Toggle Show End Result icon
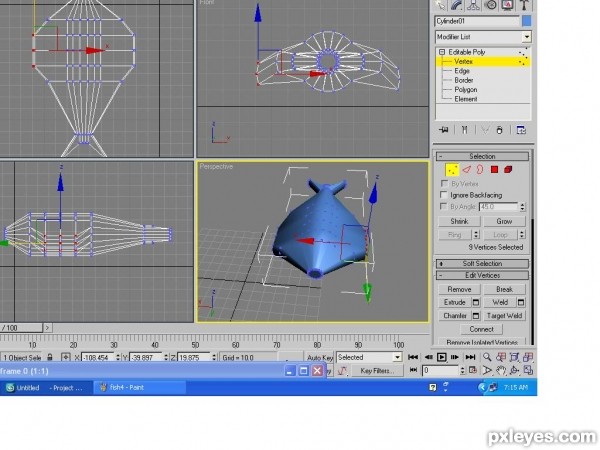This screenshot has height=450, width=600. [x=465, y=130]
